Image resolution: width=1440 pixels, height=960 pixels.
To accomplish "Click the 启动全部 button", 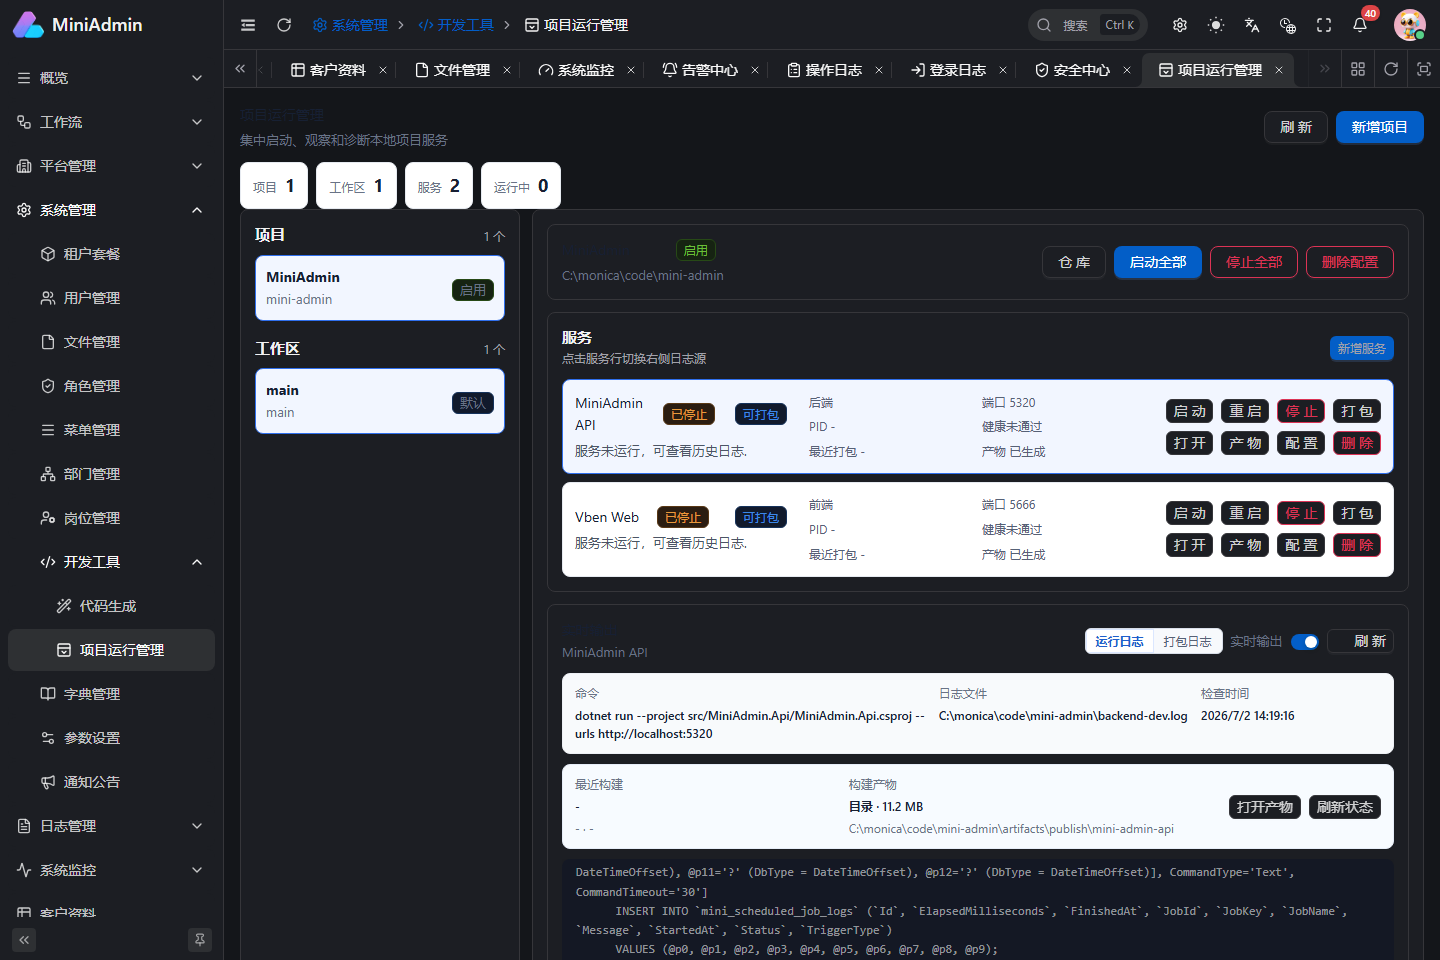I will pos(1158,262).
